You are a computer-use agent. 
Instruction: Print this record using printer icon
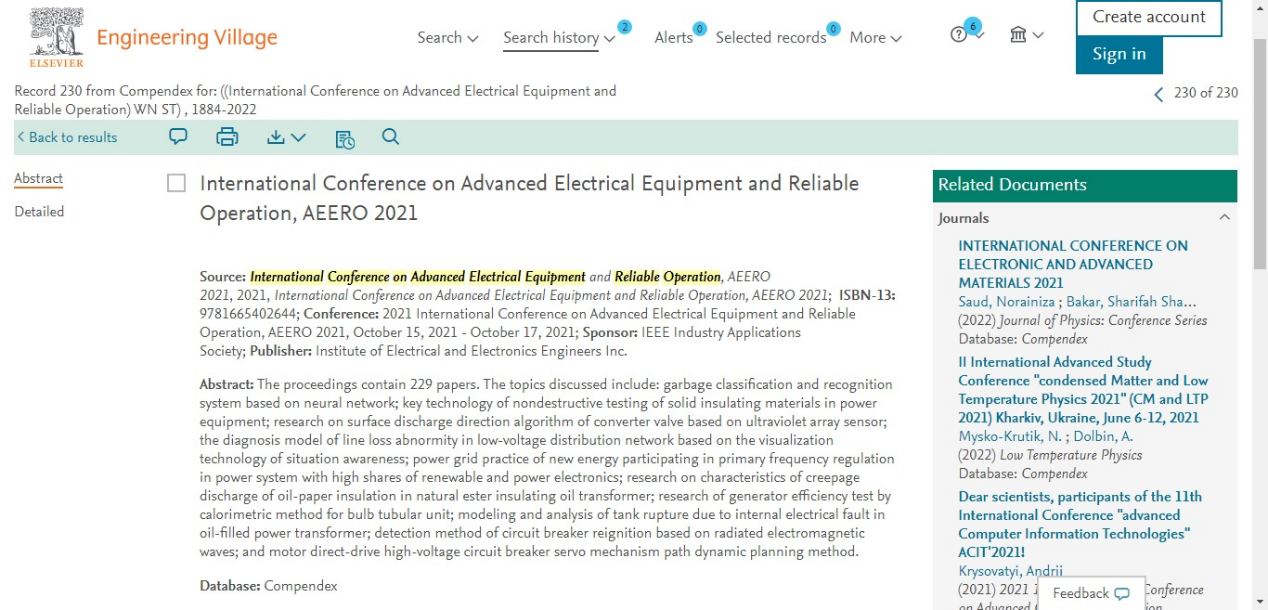coord(227,137)
